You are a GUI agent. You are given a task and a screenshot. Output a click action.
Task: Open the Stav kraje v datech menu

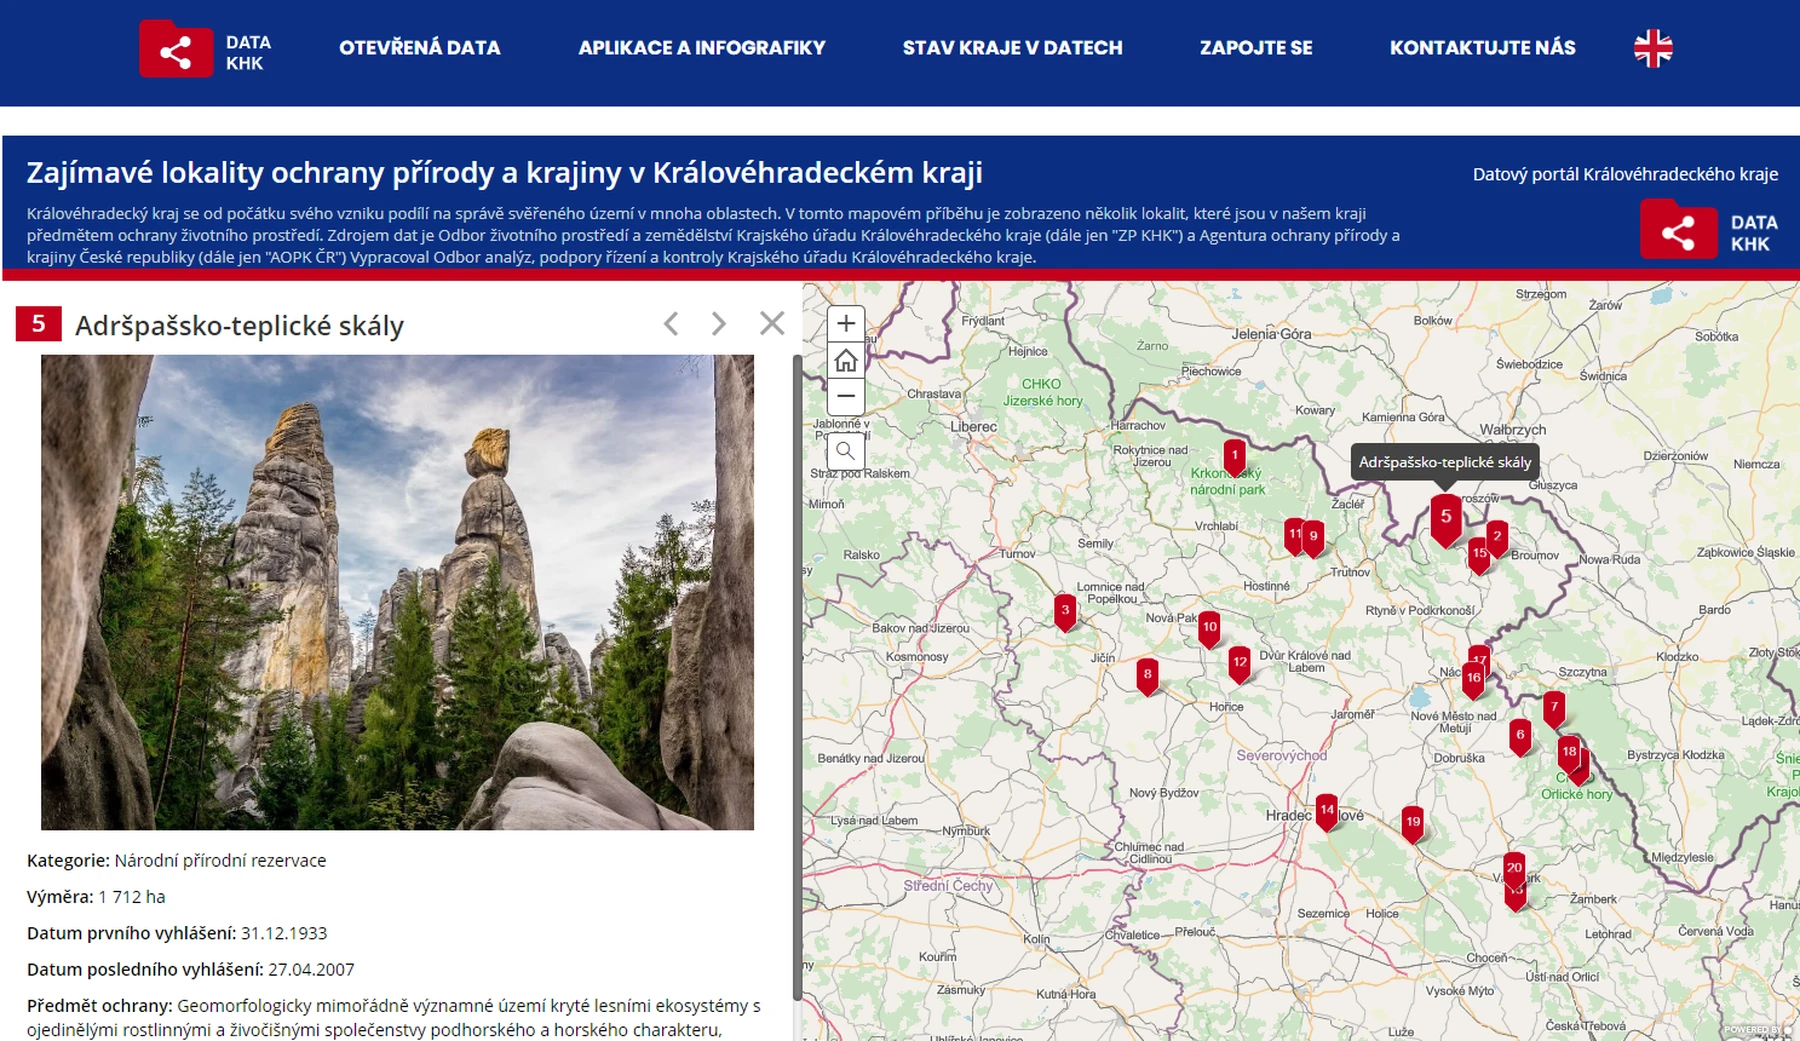[1012, 48]
